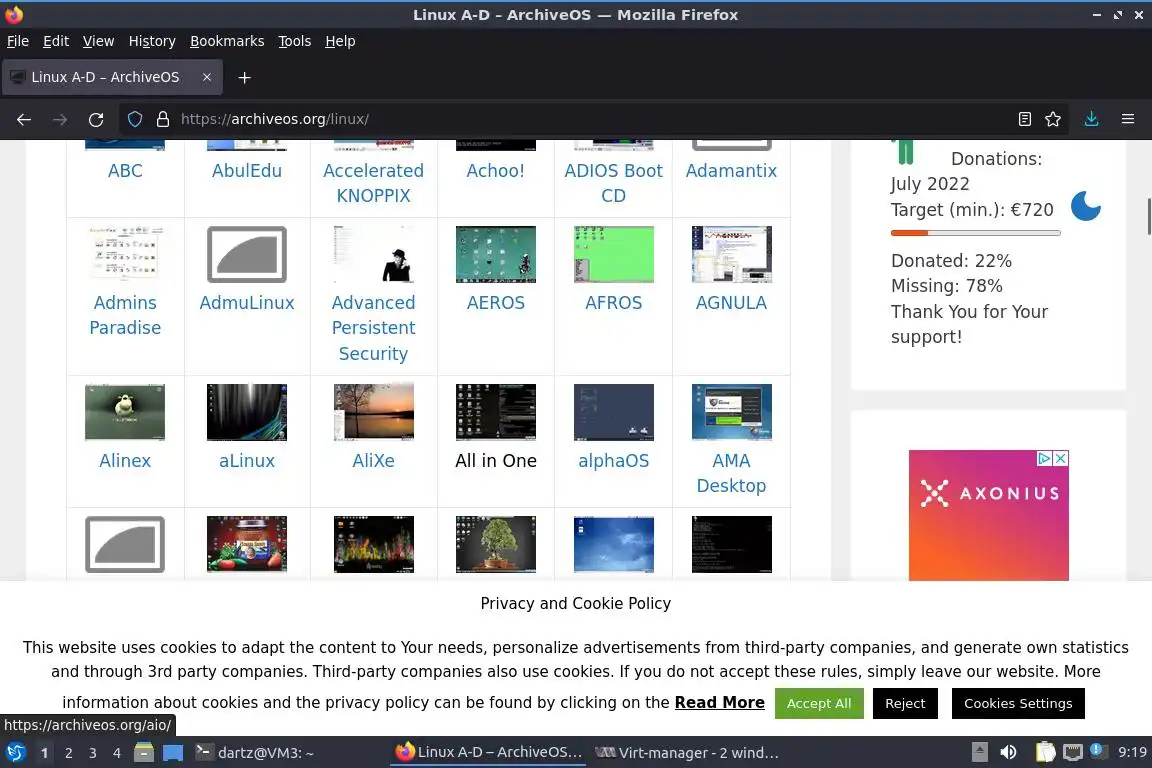Switch to workspace 2 in taskbar
This screenshot has width=1152, height=768.
68,753
